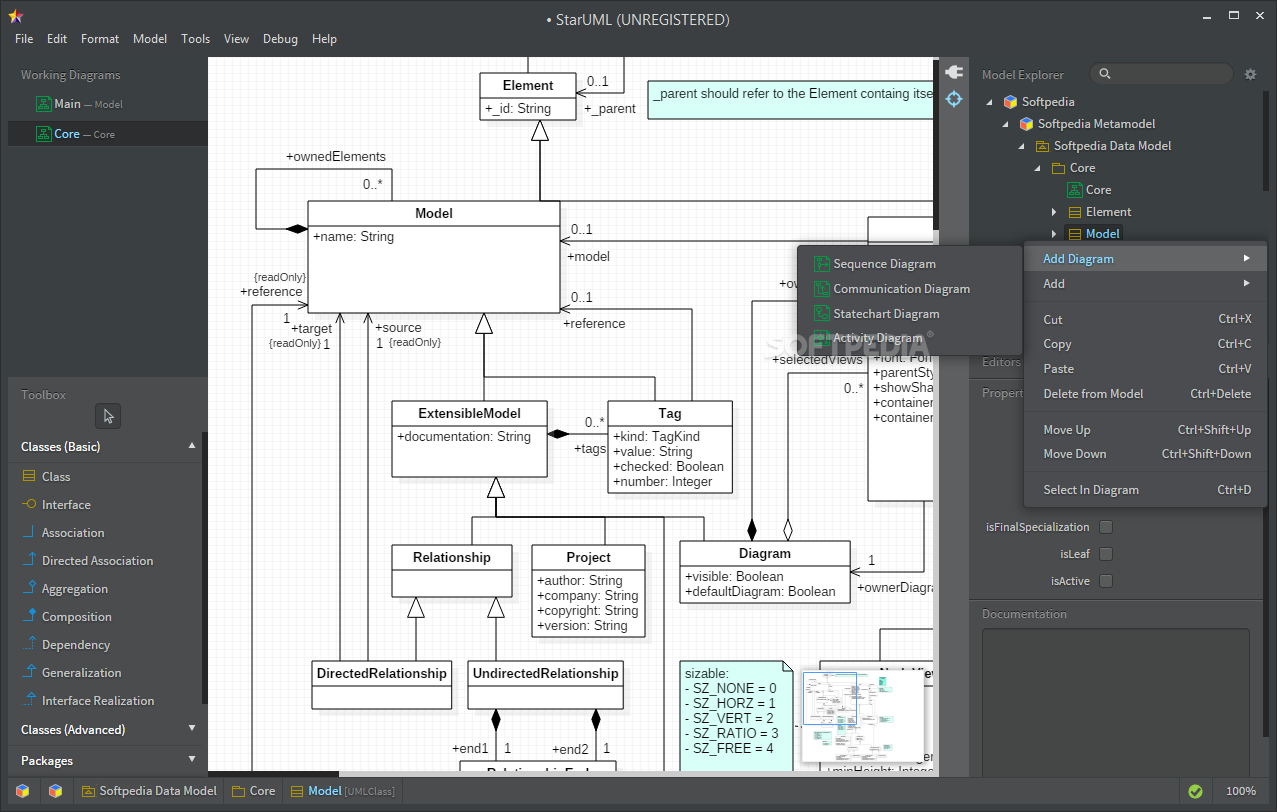Activate the select pointer tool in Toolbox
Image resolution: width=1277 pixels, height=812 pixels.
coord(108,415)
